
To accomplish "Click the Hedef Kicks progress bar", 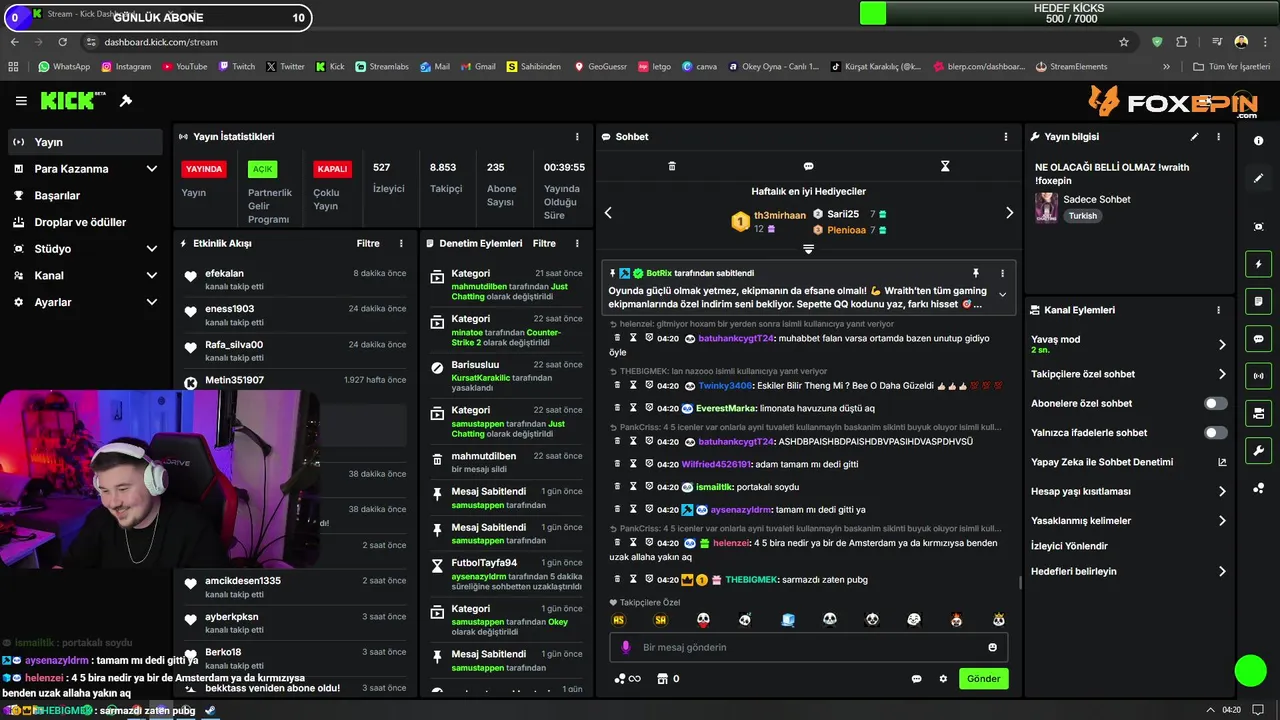I will pos(1069,13).
